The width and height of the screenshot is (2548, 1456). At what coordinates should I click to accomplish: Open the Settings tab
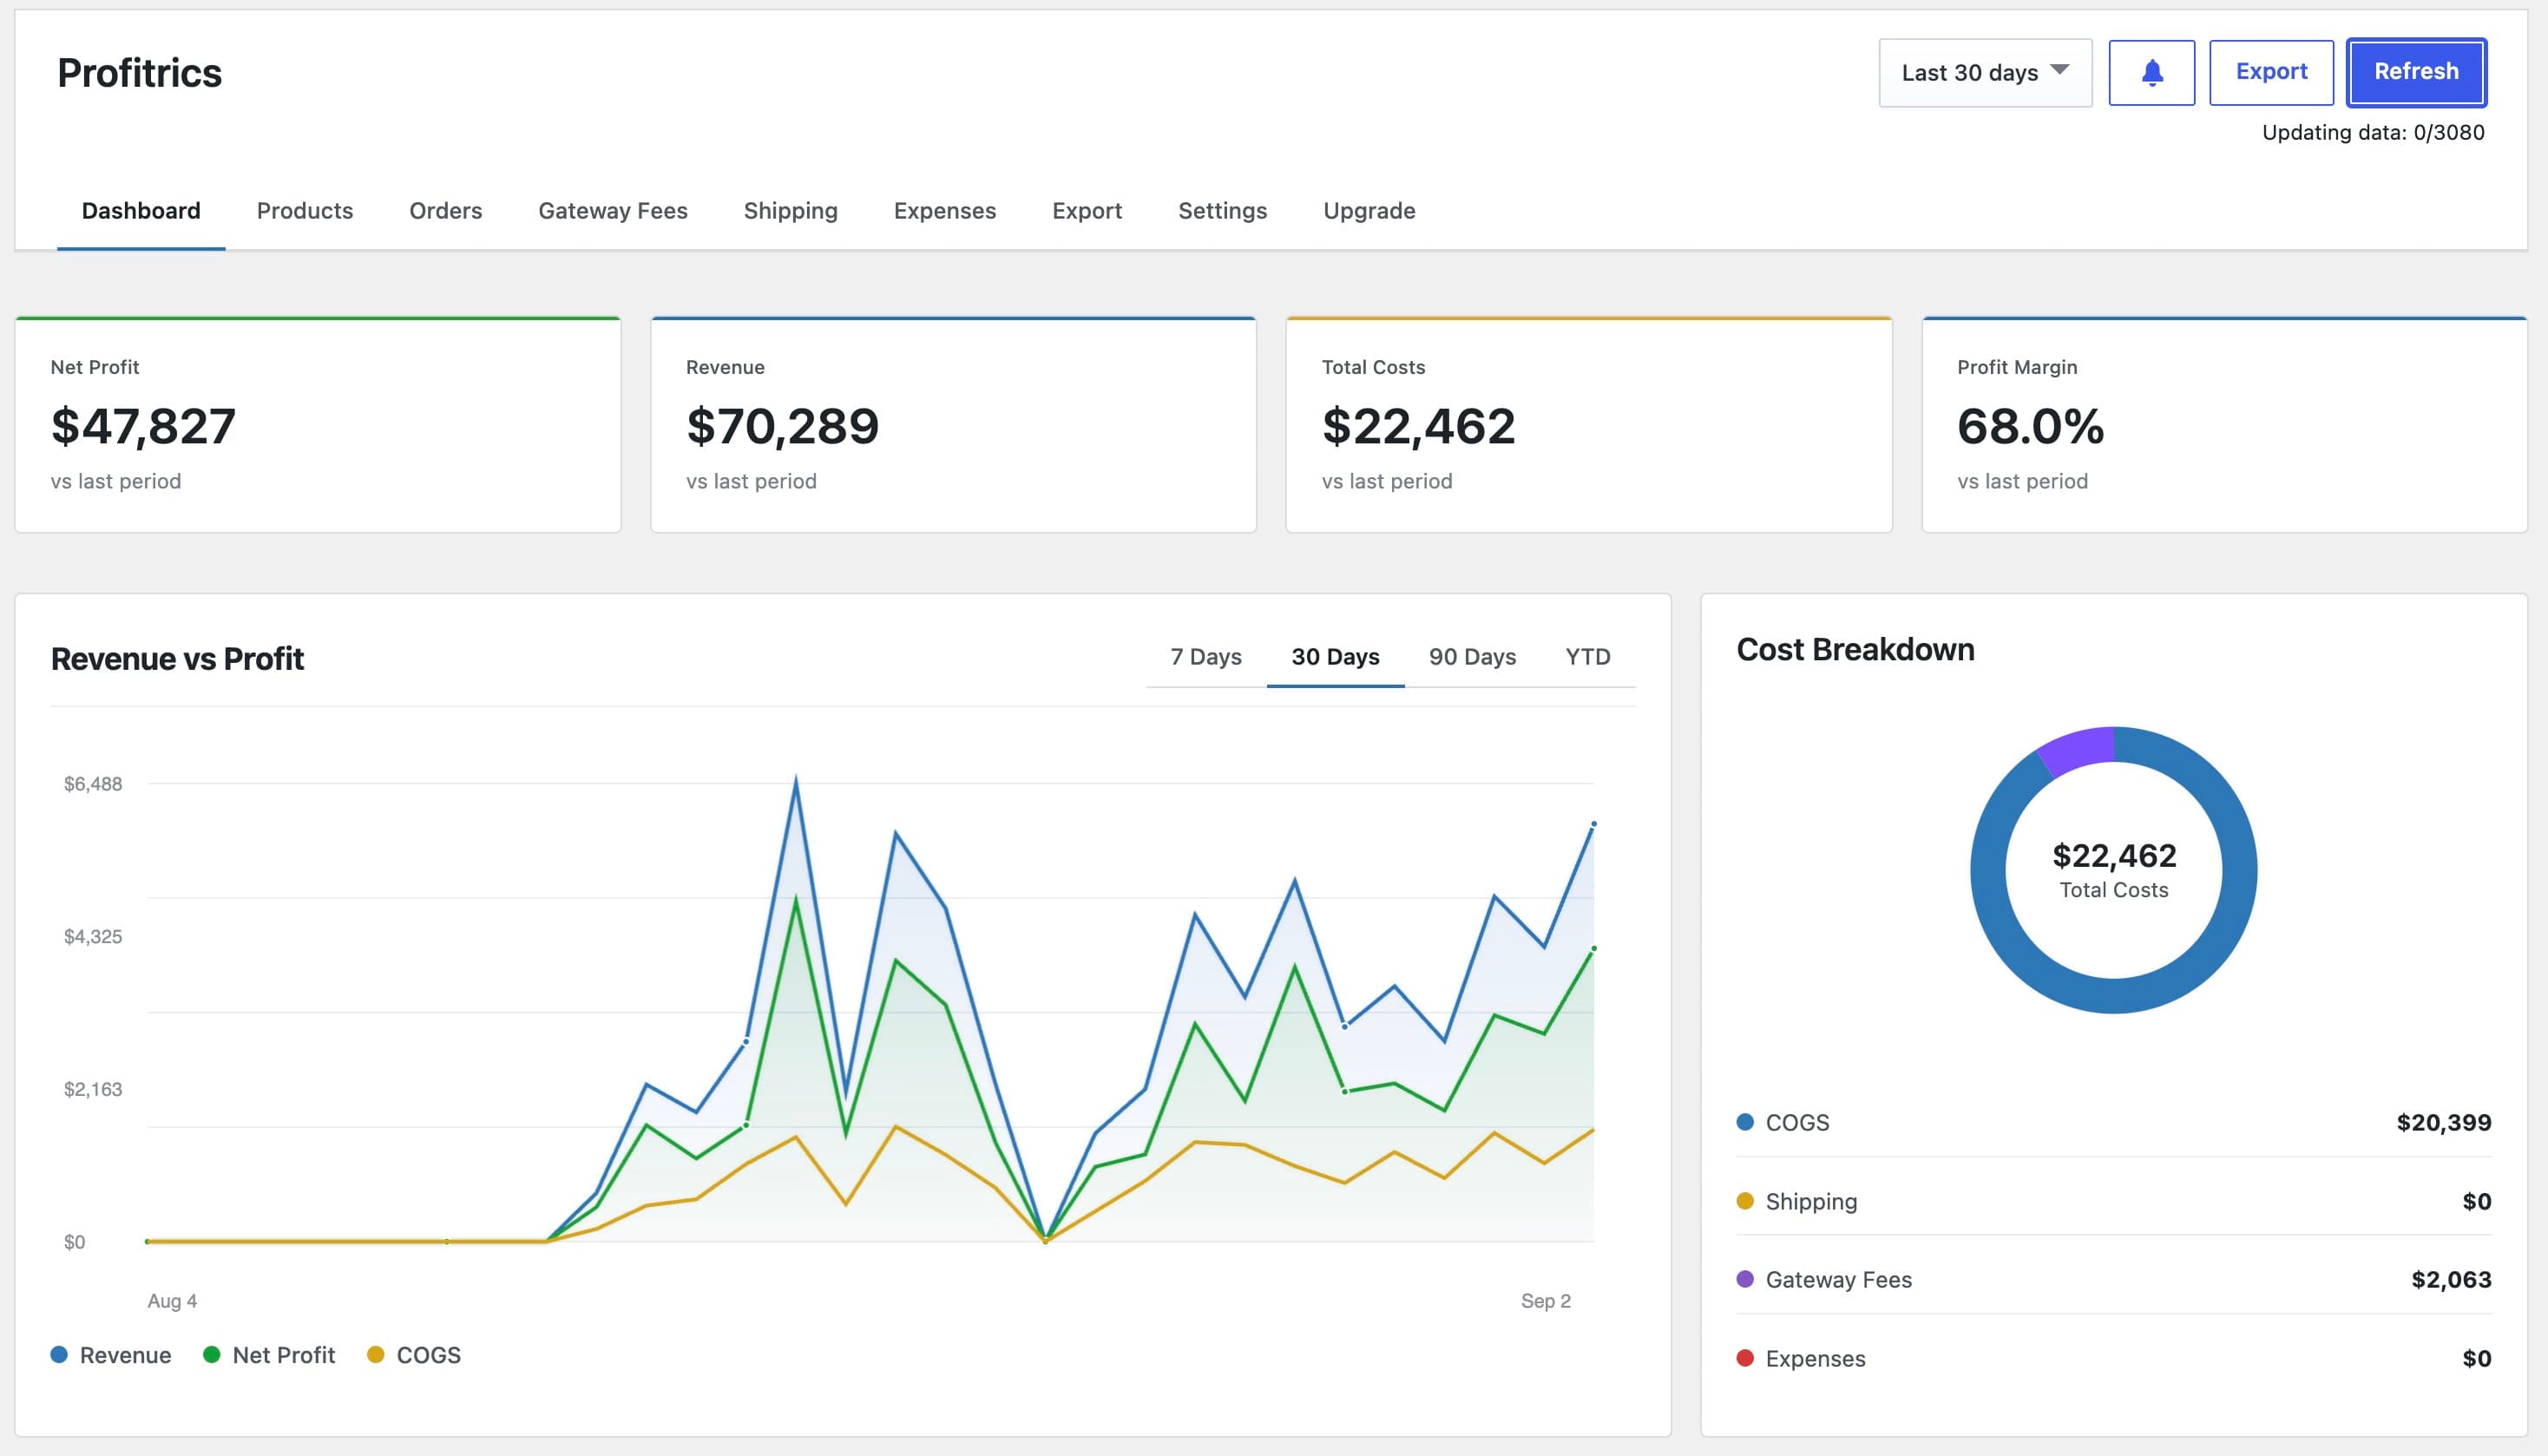click(1223, 211)
